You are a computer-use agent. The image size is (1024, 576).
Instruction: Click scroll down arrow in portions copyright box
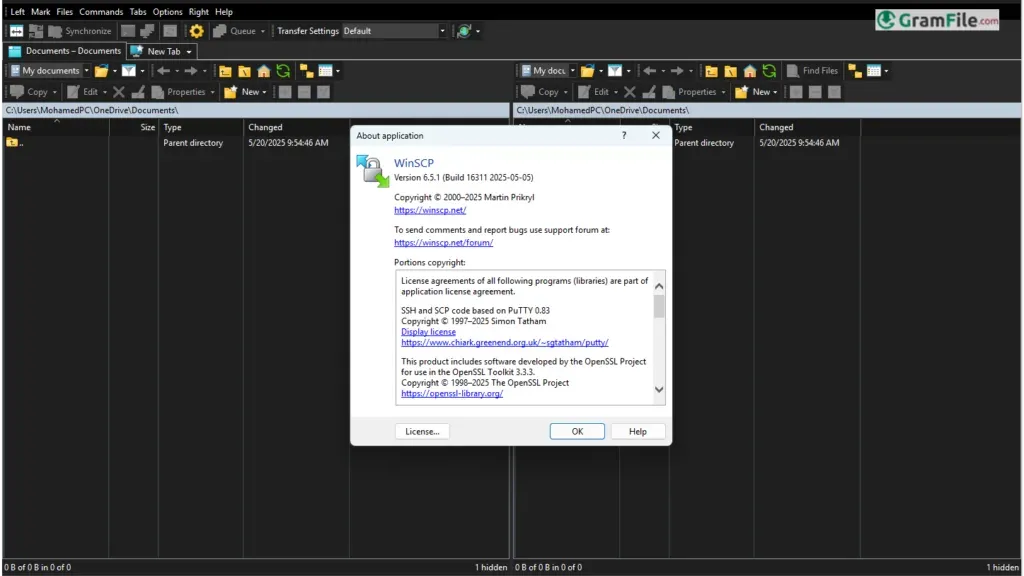coord(659,390)
